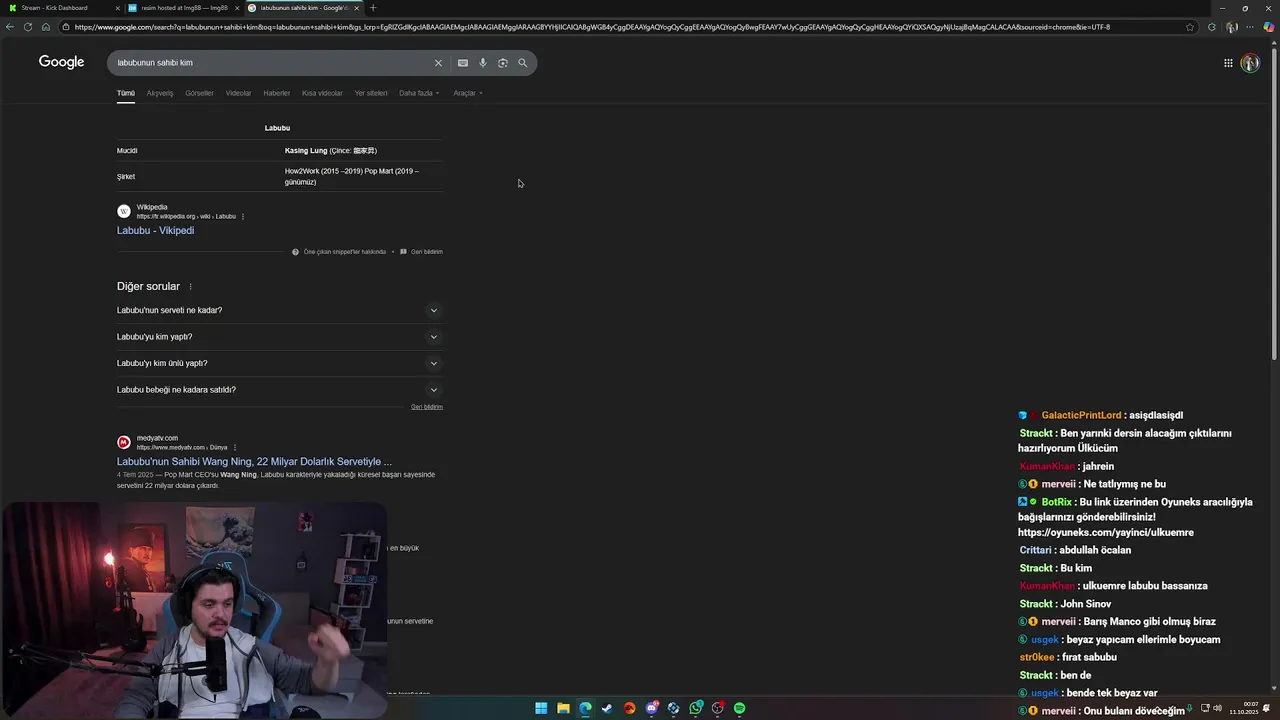
Task: Select the Alışveriş search filter
Action: tap(160, 93)
